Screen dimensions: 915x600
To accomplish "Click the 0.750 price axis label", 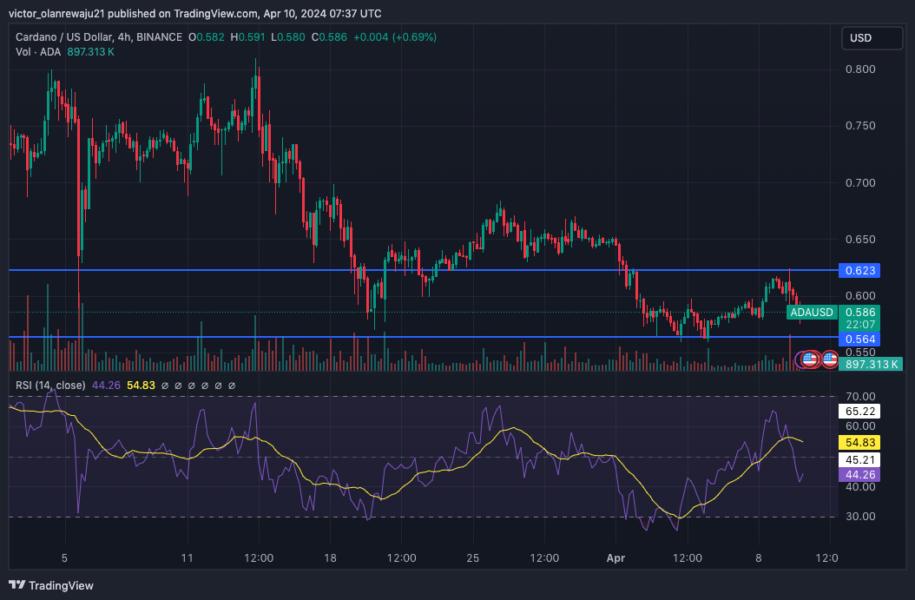I will pyautogui.click(x=860, y=125).
